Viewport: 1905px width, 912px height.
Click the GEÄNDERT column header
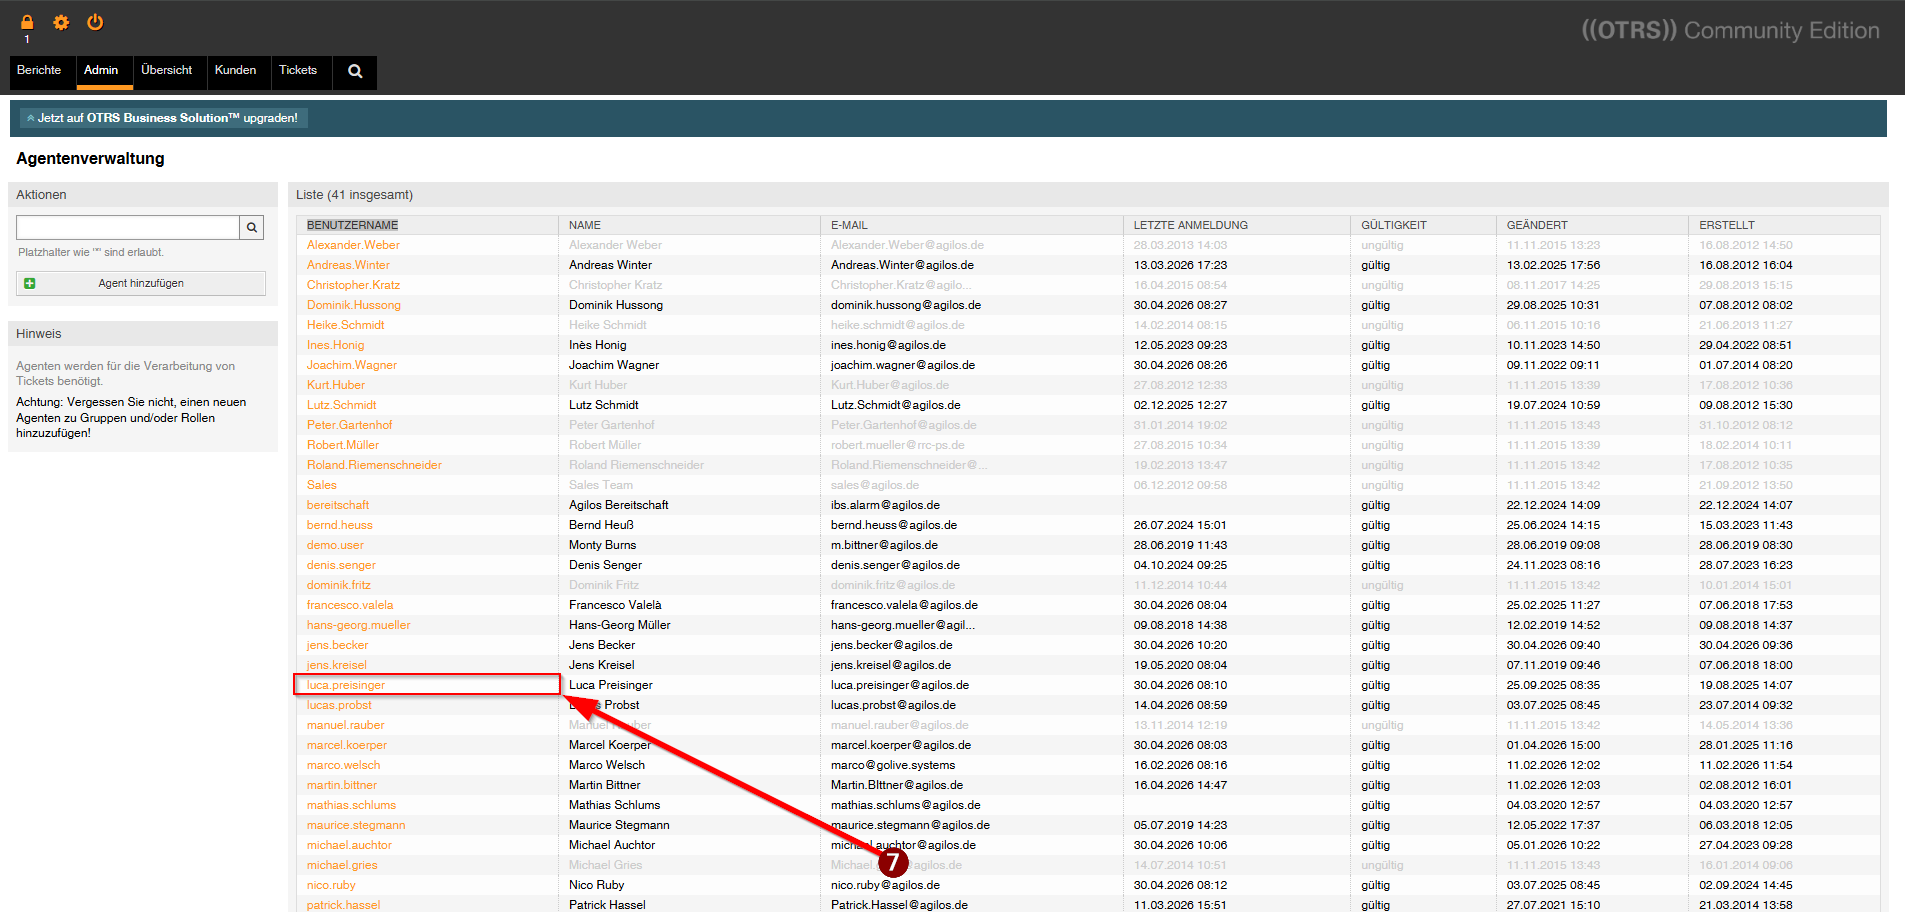[1537, 225]
